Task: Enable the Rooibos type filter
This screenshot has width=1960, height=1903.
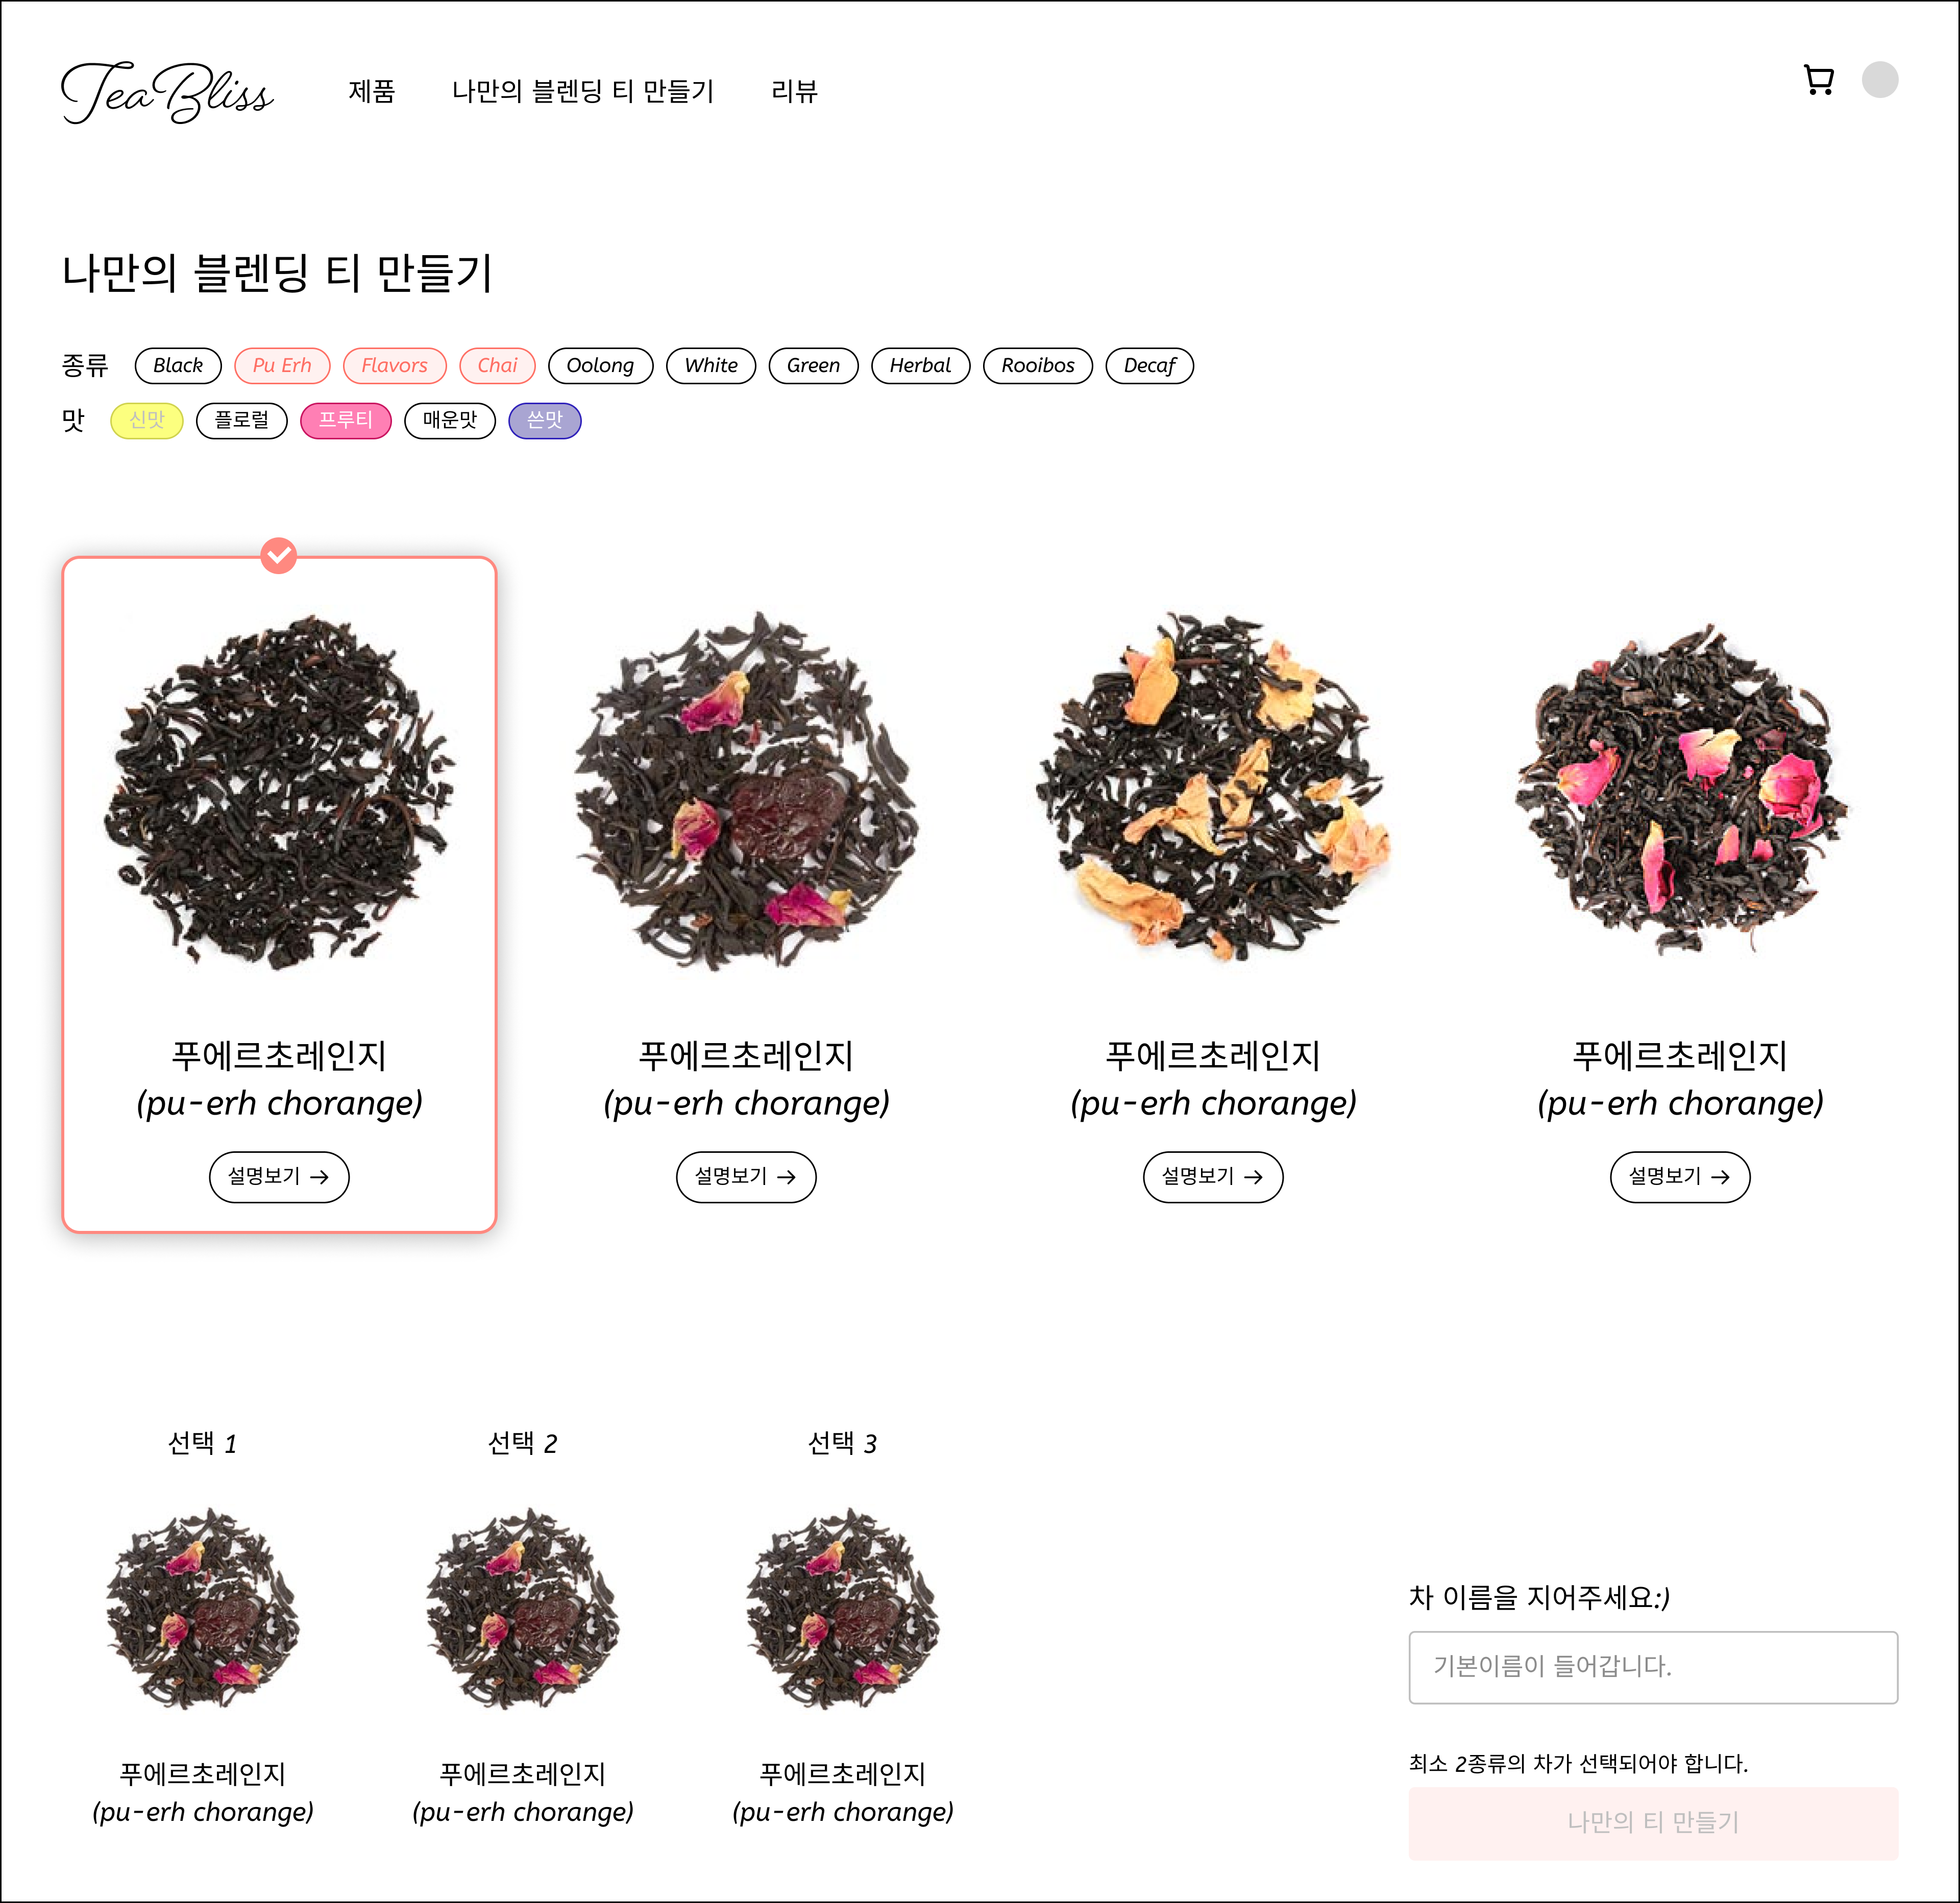Action: point(1038,366)
